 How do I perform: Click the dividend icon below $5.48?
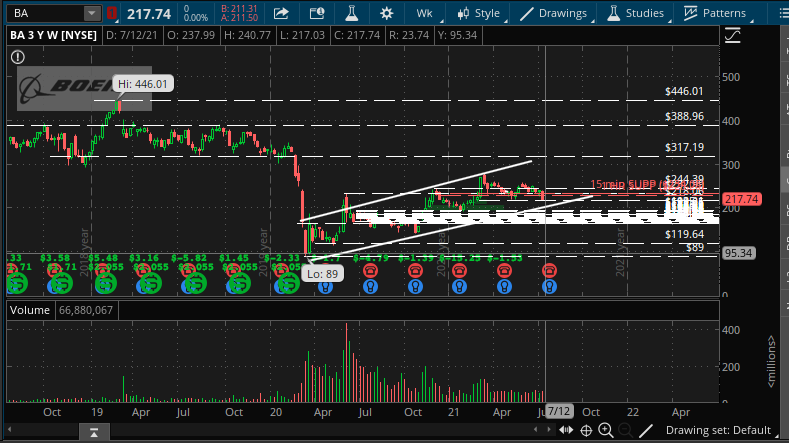point(105,284)
